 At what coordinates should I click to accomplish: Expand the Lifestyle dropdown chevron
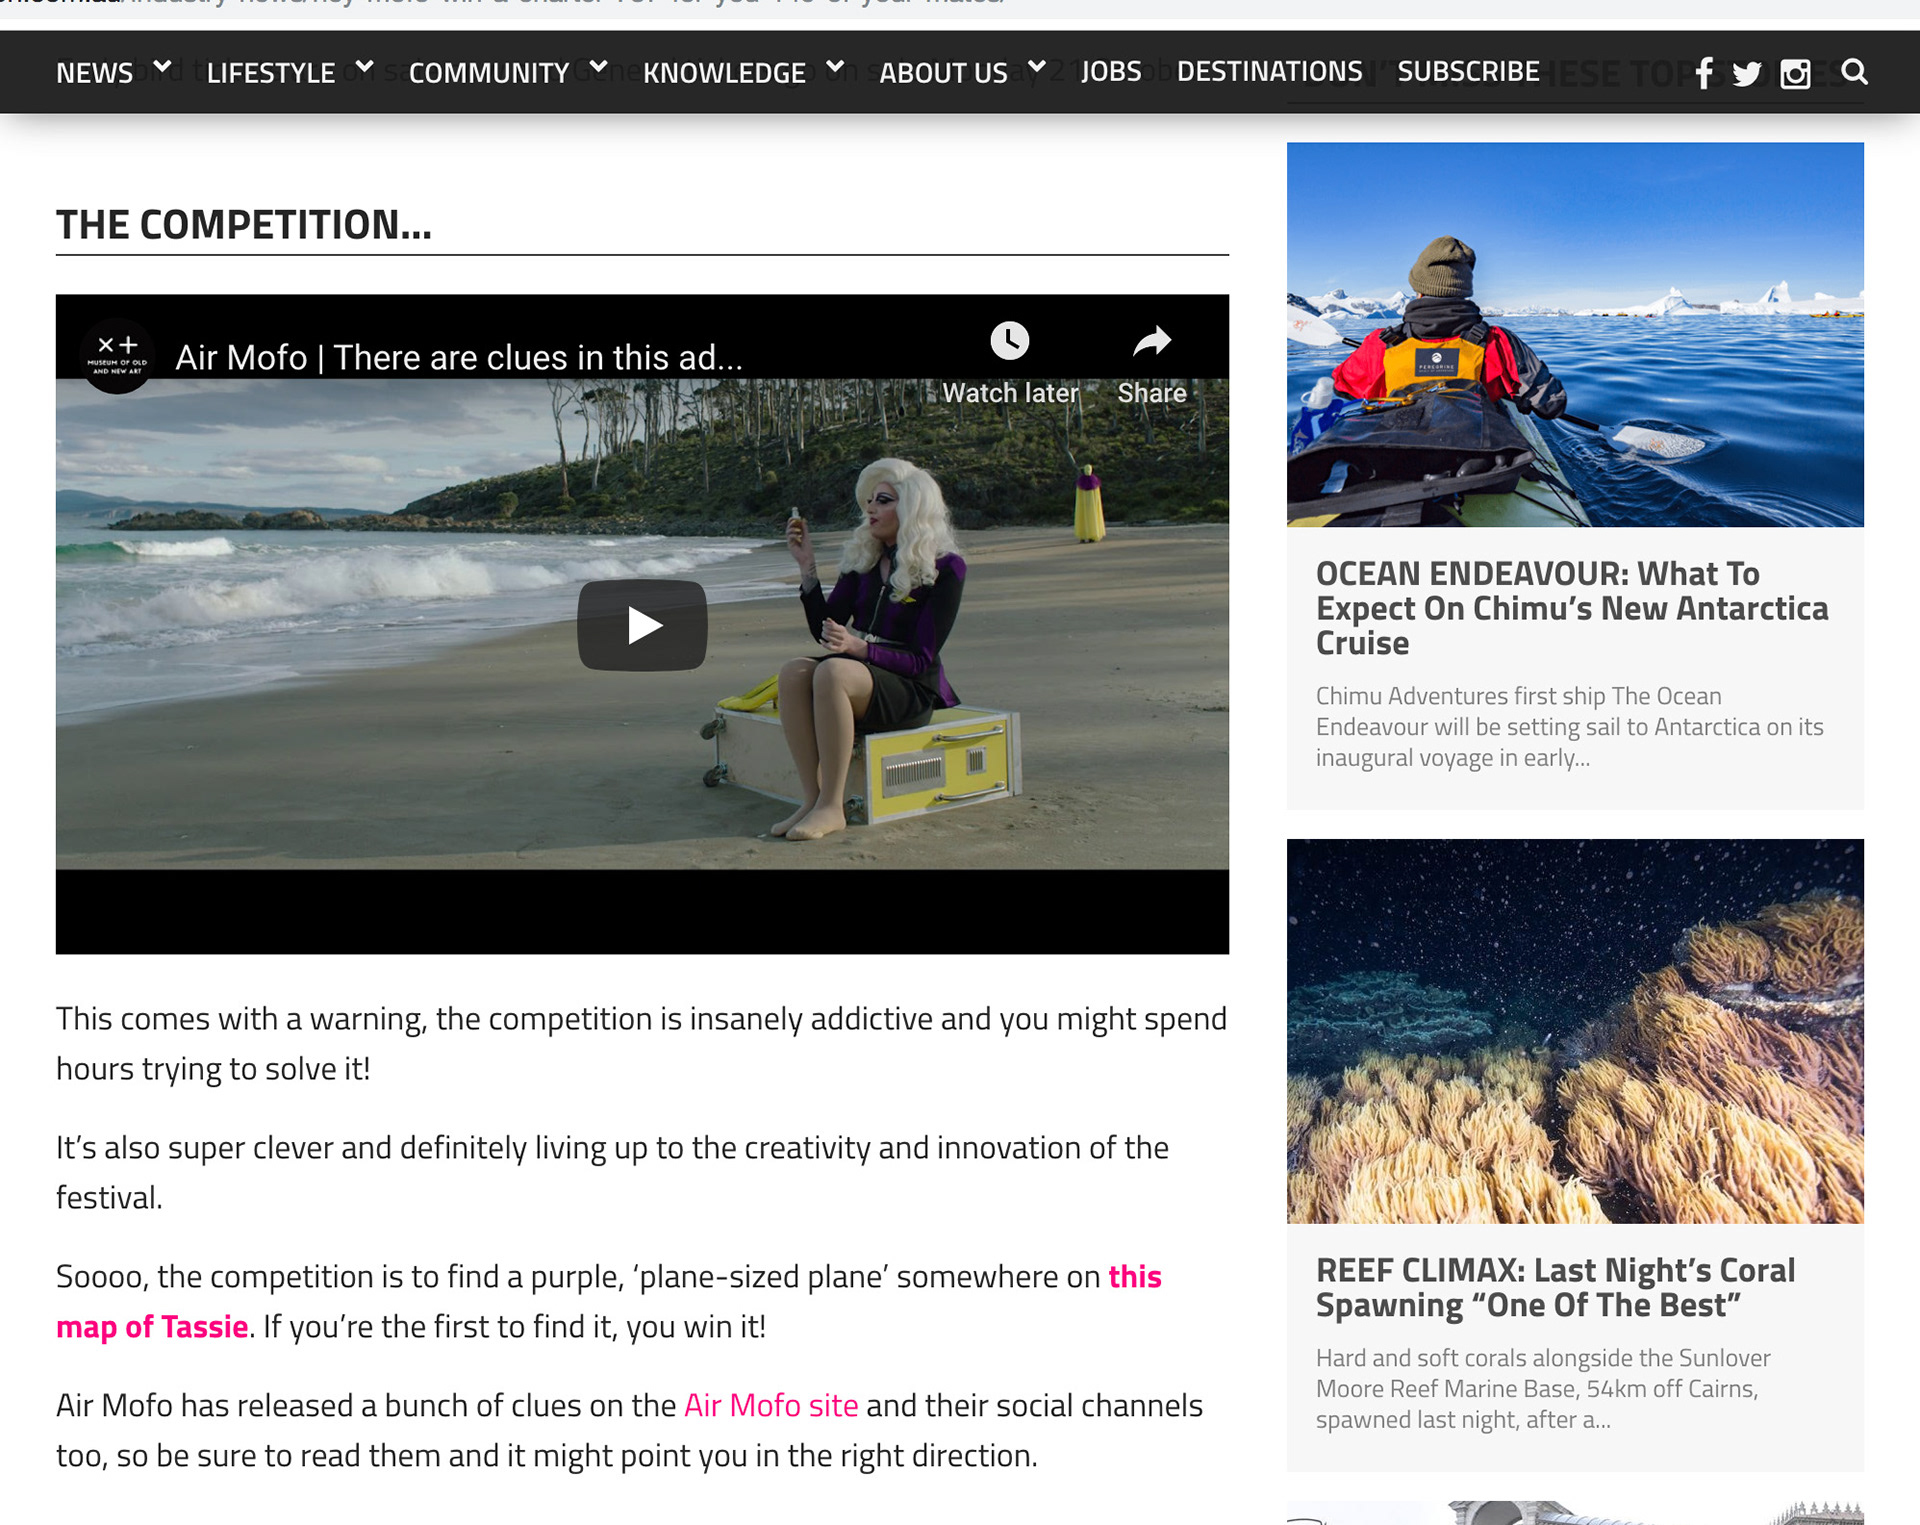pyautogui.click(x=364, y=67)
